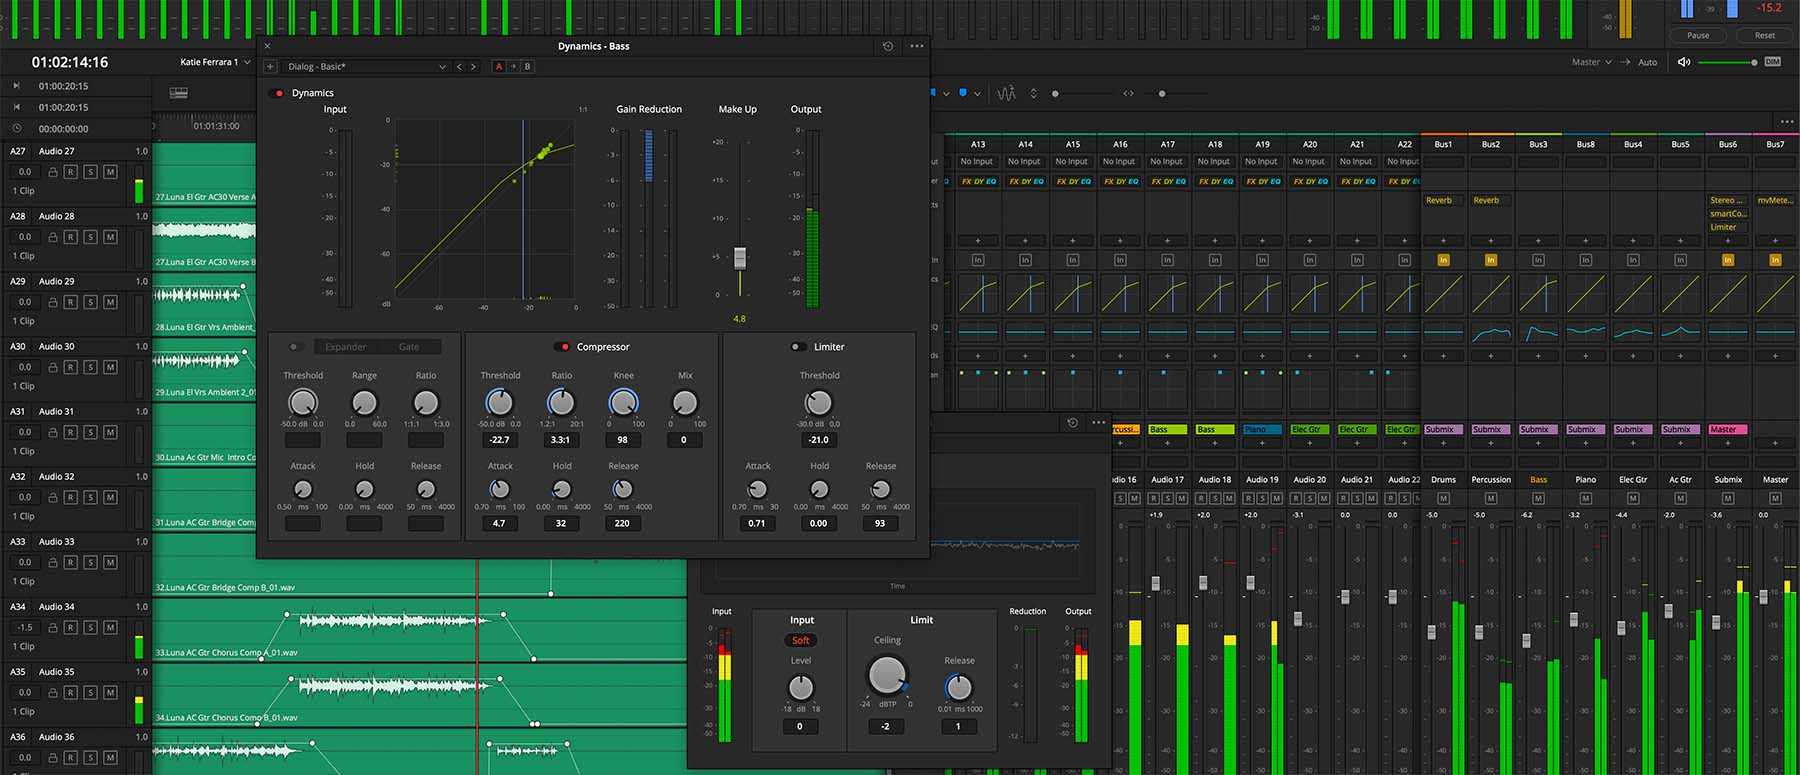Arm record on the Audio 28 track
The height and width of the screenshot is (775, 1800).
click(71, 237)
